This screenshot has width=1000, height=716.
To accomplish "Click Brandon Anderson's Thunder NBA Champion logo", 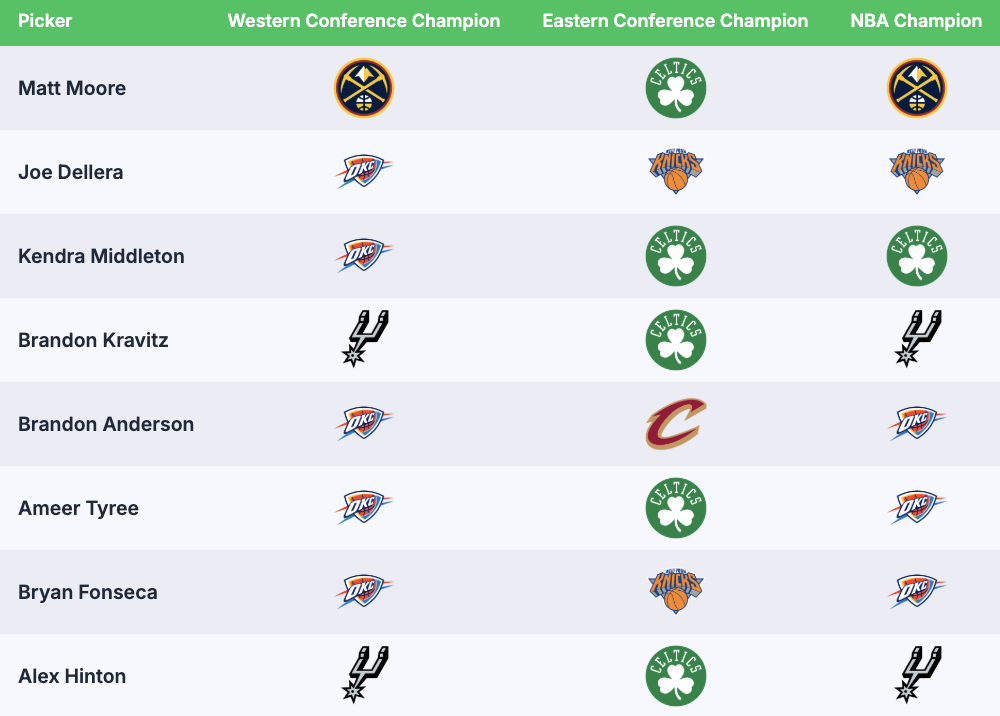I will (917, 424).
